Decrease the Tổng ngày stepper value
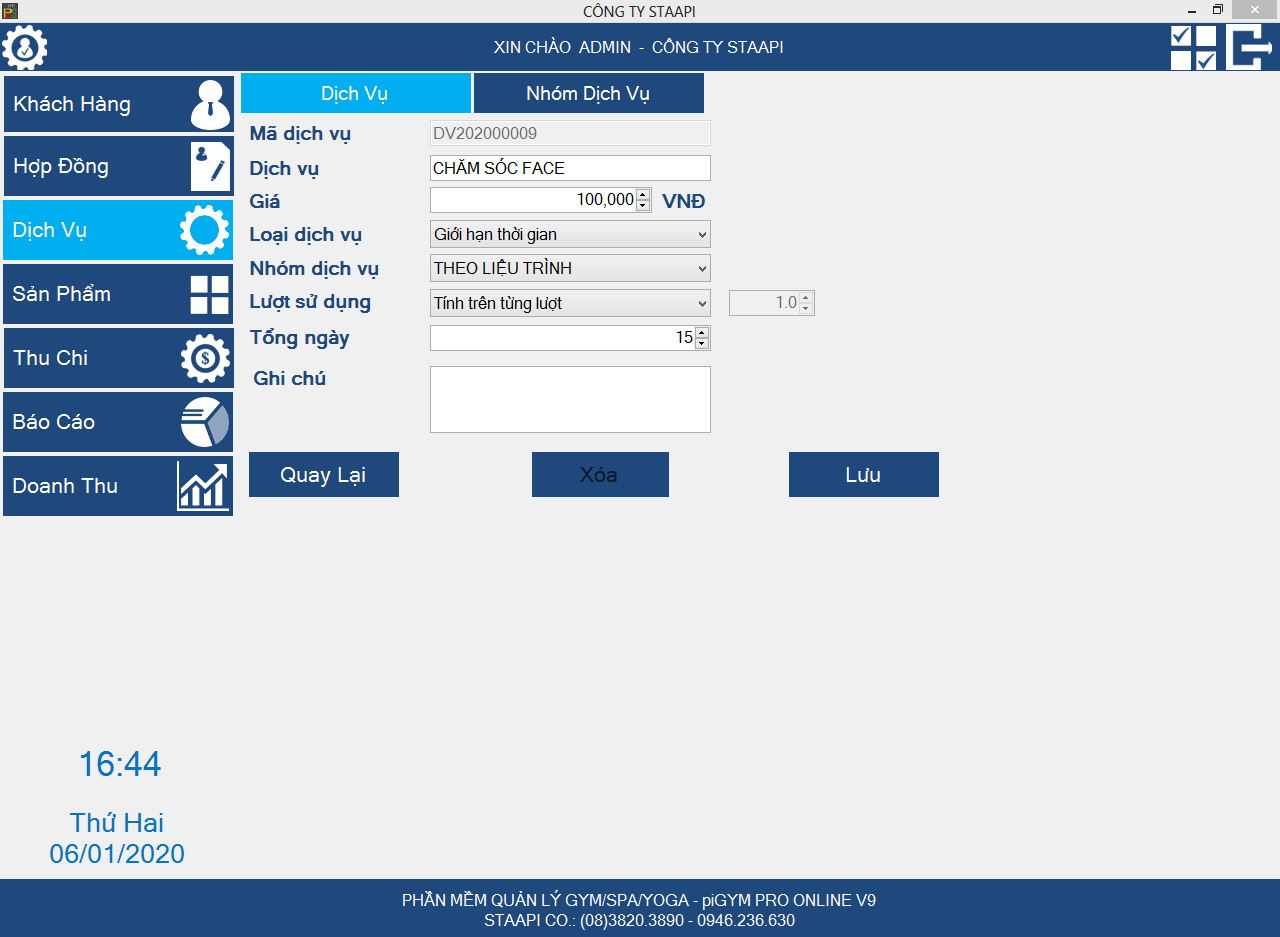The height and width of the screenshot is (937, 1280). [702, 344]
